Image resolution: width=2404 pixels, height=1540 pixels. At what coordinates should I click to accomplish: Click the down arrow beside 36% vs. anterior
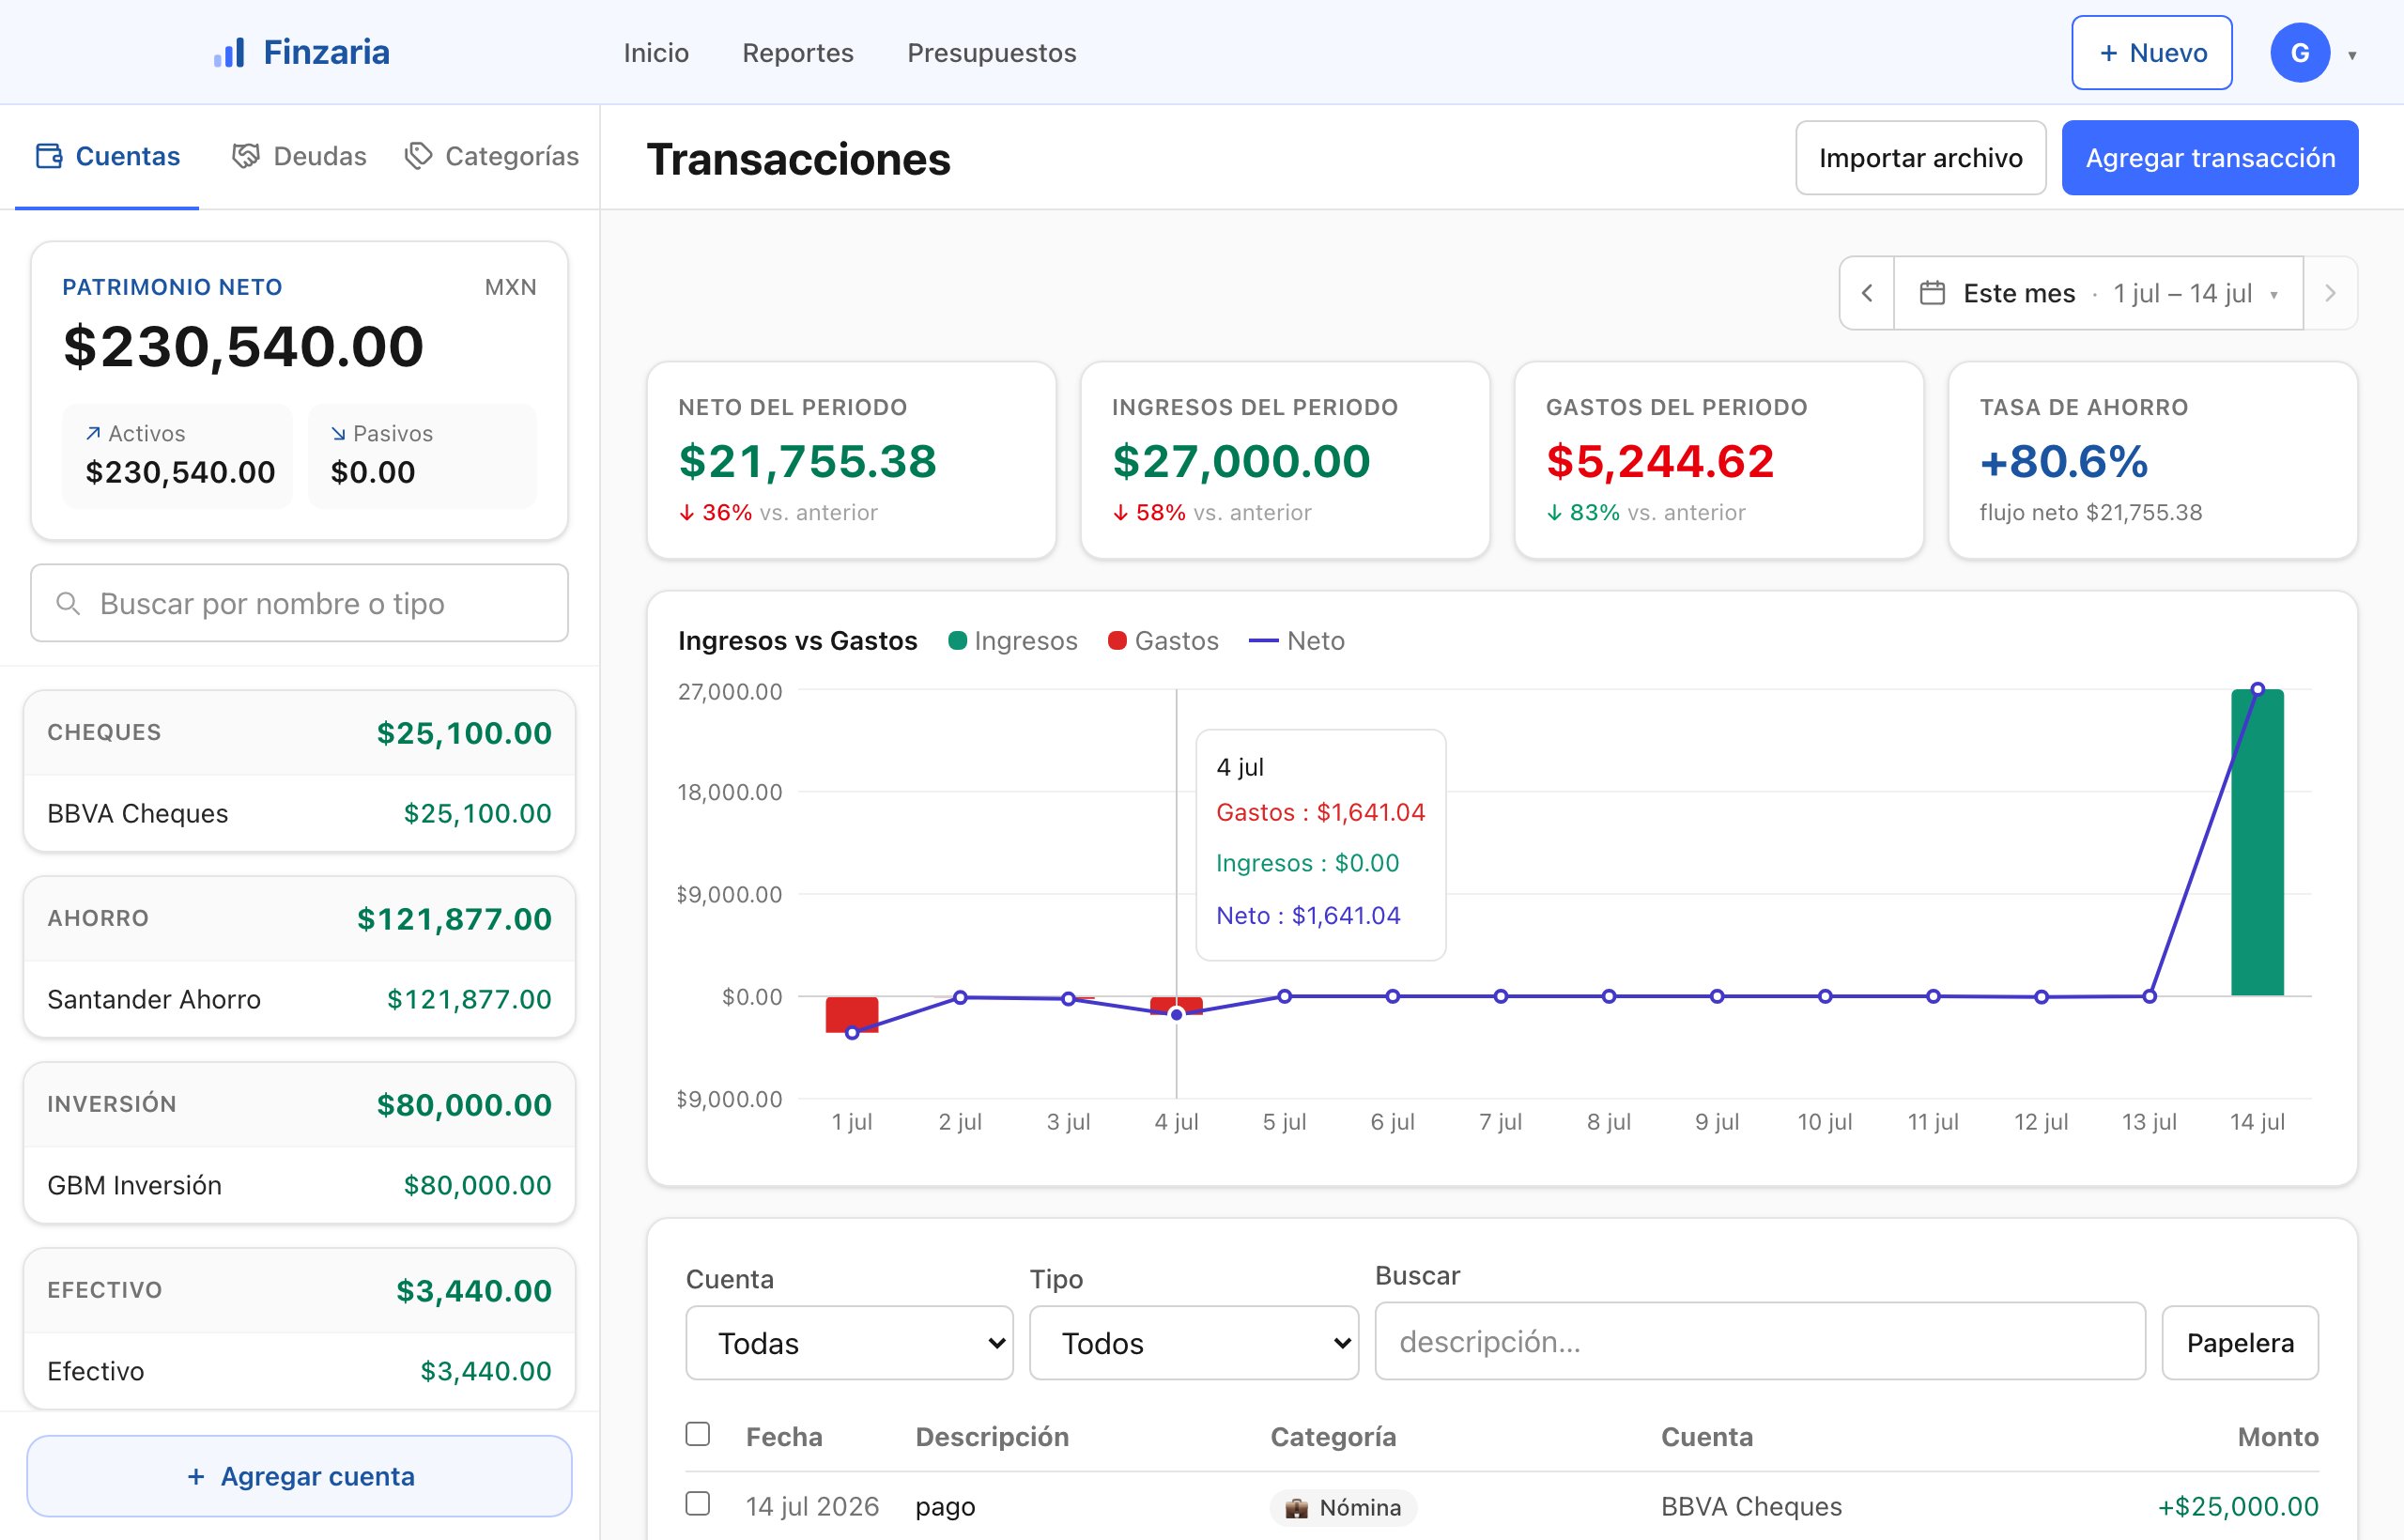click(686, 513)
